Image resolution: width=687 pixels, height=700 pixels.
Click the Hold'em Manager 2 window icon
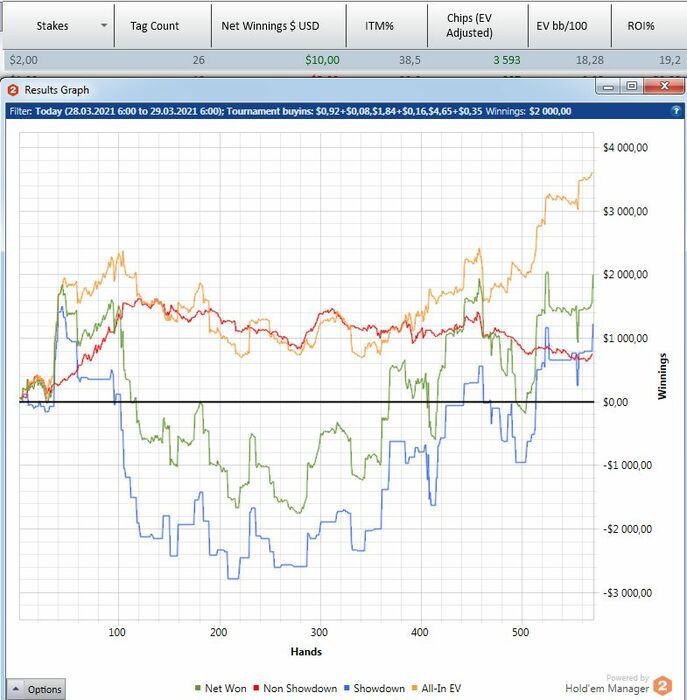[13, 90]
